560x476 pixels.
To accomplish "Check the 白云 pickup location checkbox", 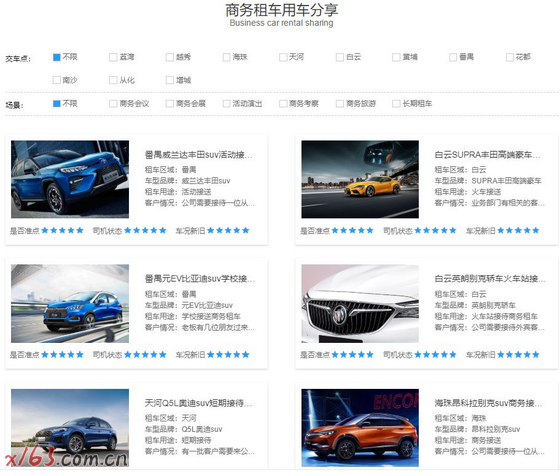I will click(x=340, y=57).
